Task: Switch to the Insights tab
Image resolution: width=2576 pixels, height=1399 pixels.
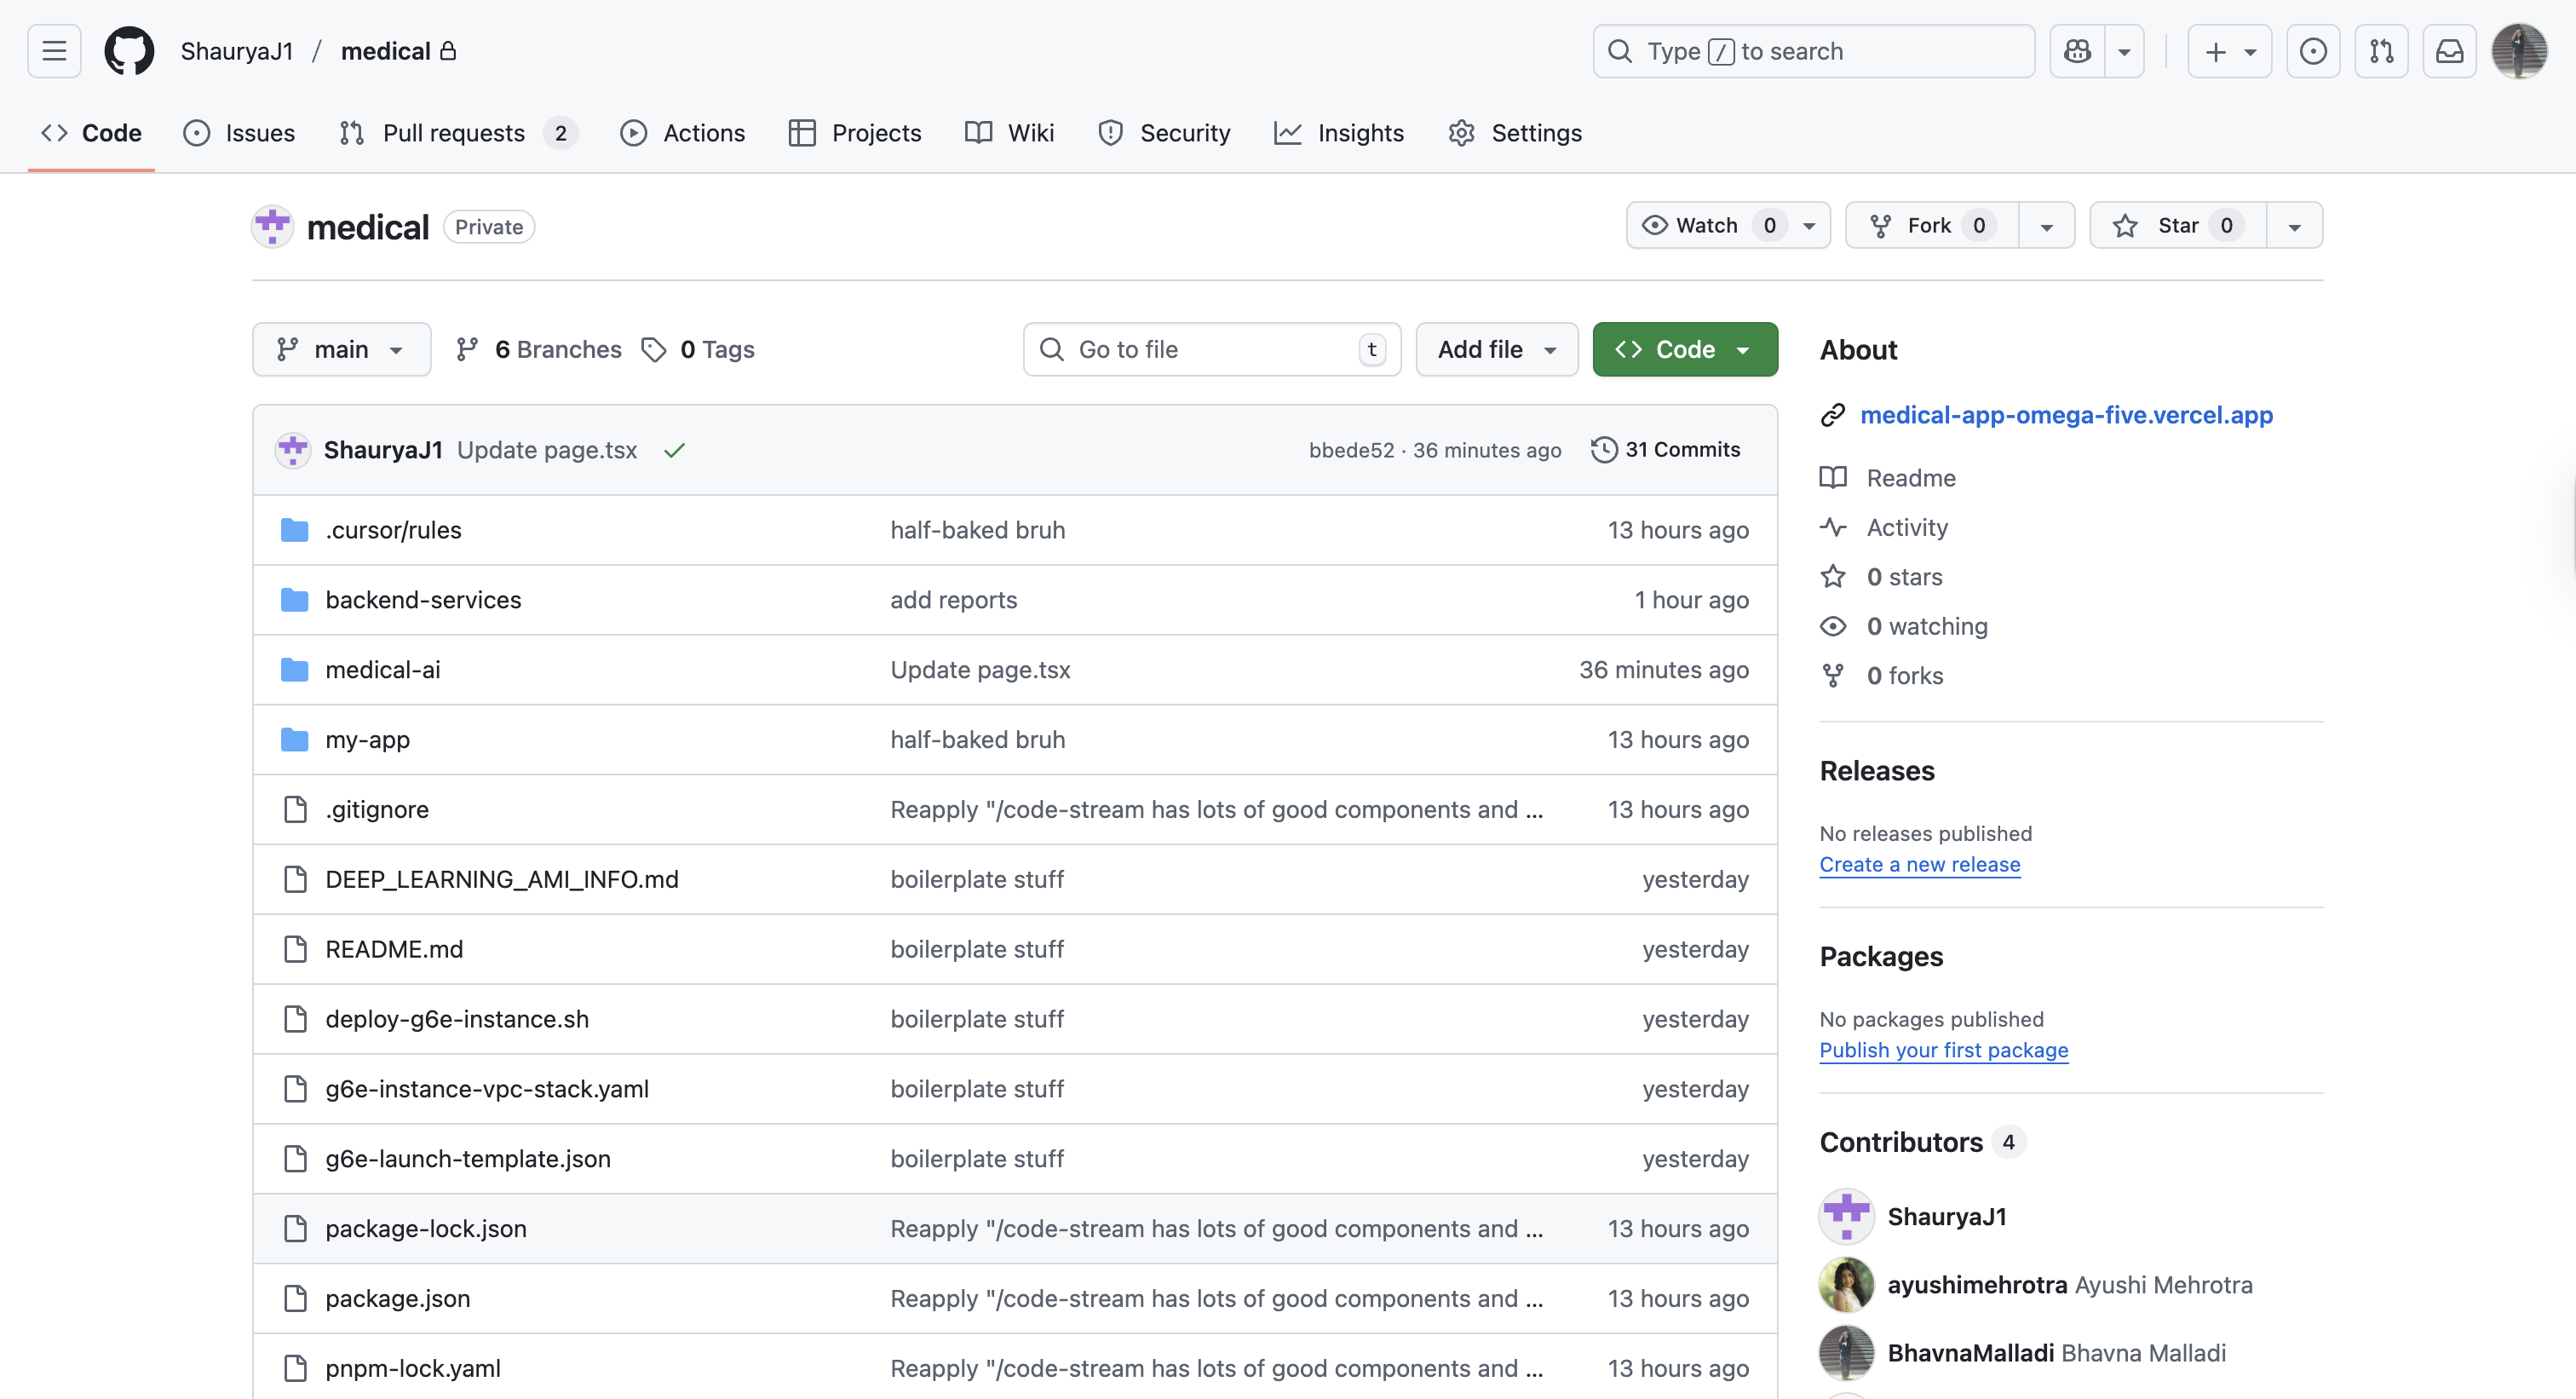Action: pos(1359,133)
